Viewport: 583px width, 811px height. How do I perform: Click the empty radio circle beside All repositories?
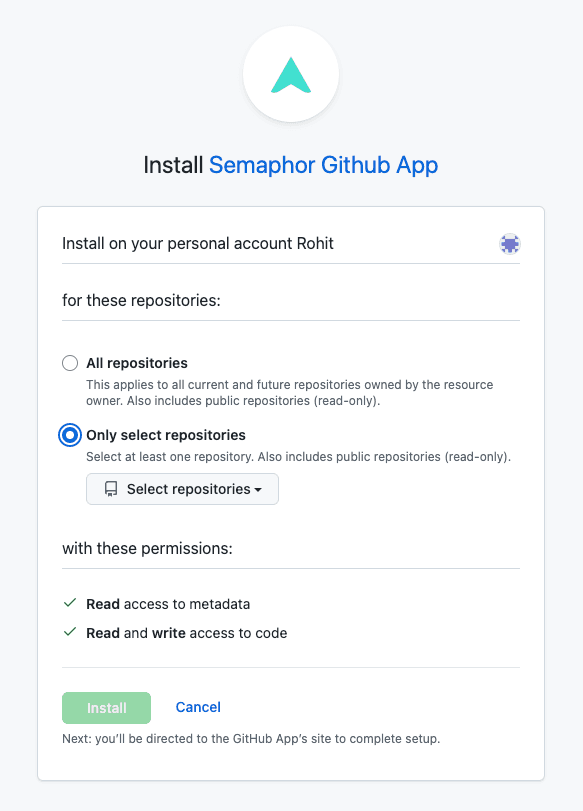pyautogui.click(x=69, y=363)
